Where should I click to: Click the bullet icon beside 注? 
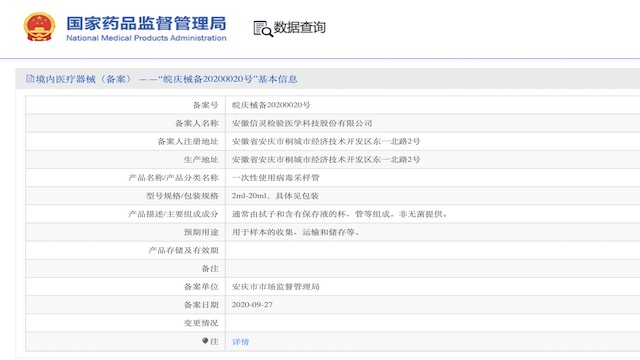click(x=205, y=341)
